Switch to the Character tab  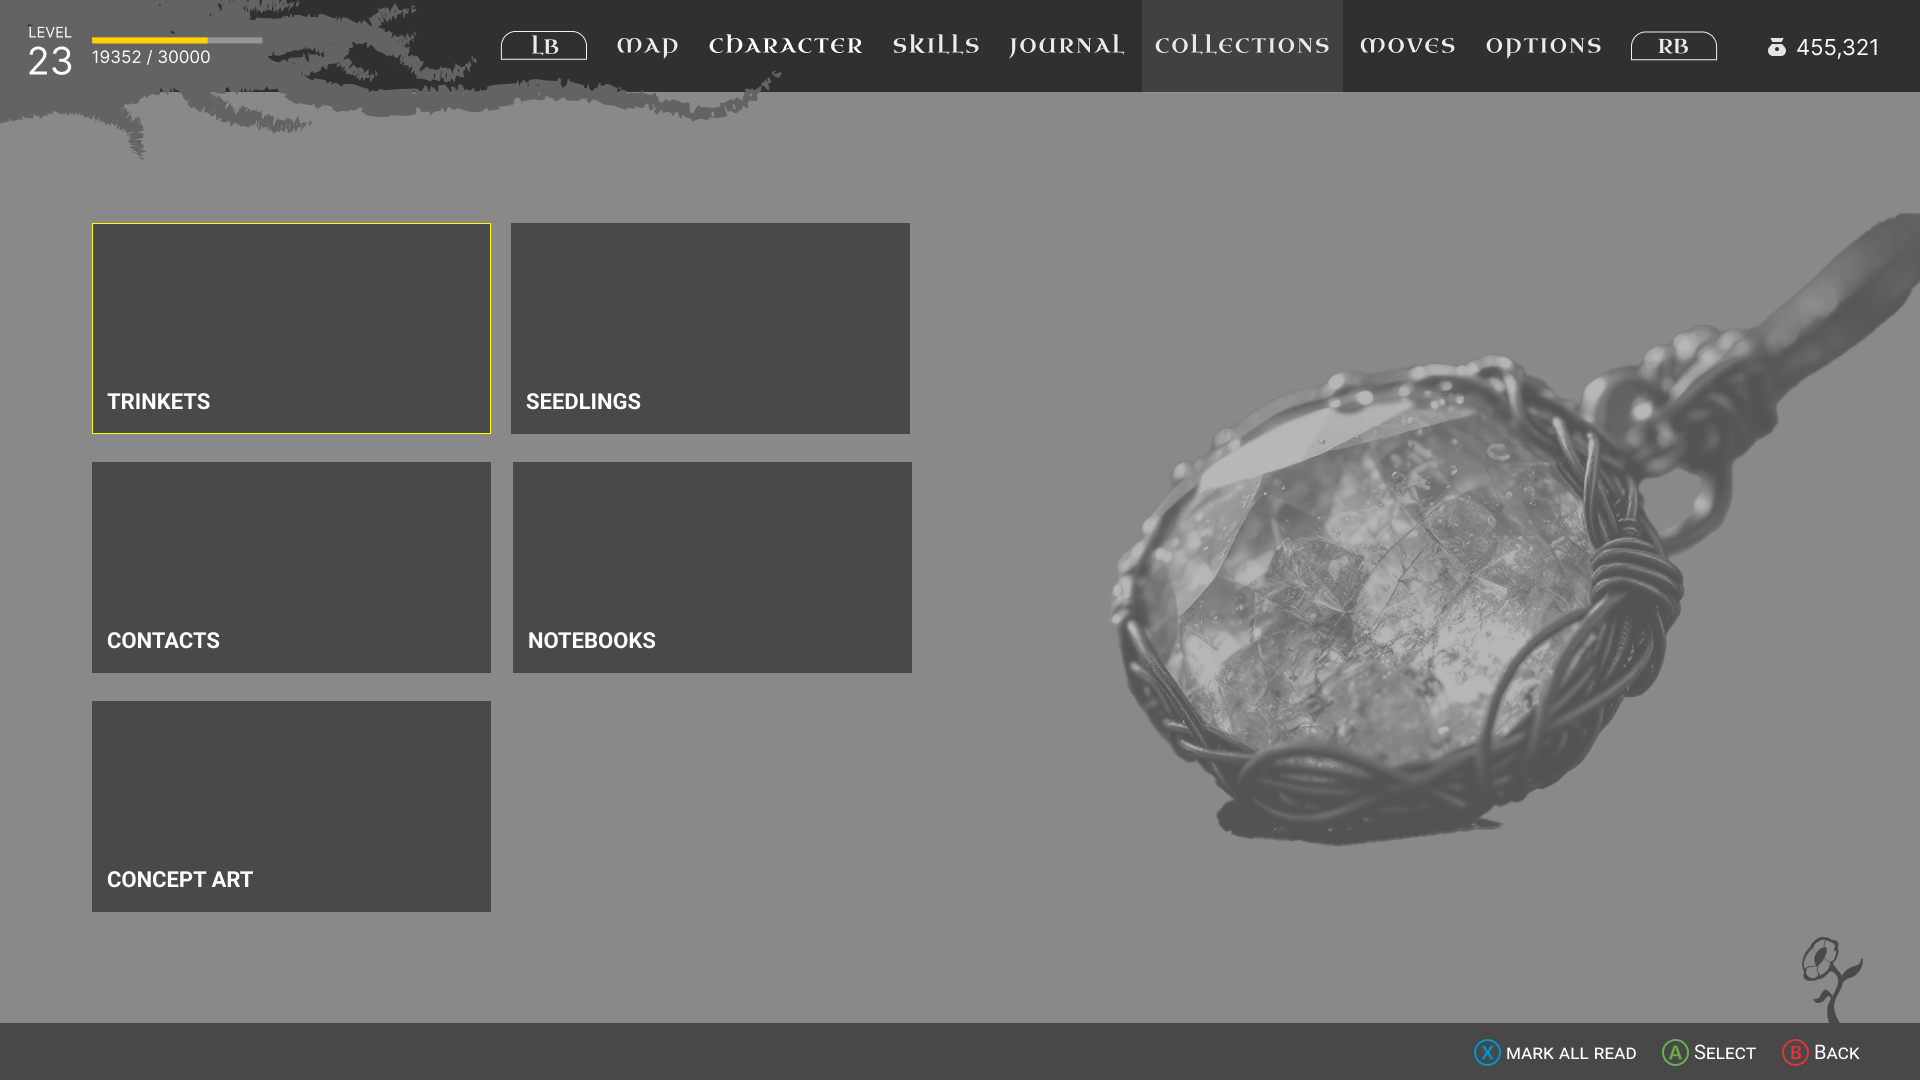[x=785, y=46]
